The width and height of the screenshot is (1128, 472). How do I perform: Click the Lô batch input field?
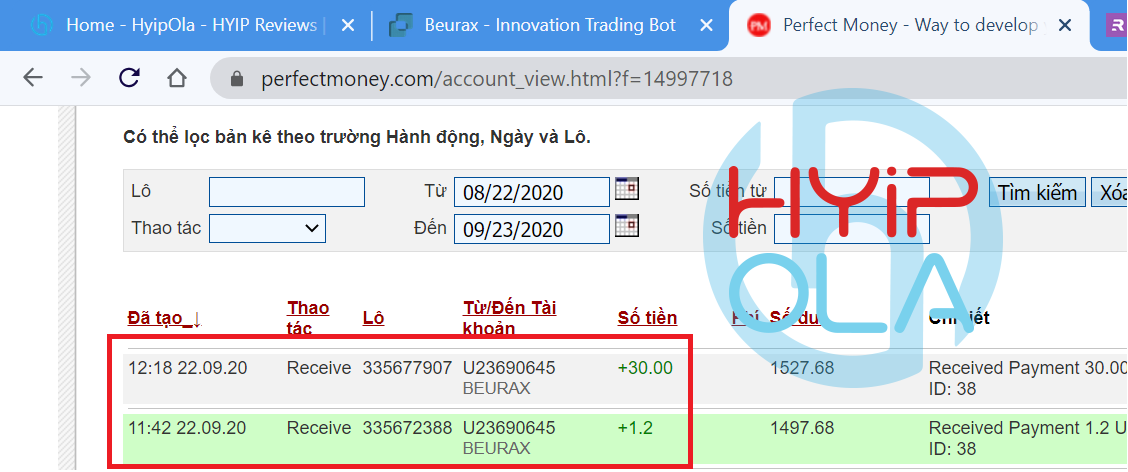click(x=287, y=192)
